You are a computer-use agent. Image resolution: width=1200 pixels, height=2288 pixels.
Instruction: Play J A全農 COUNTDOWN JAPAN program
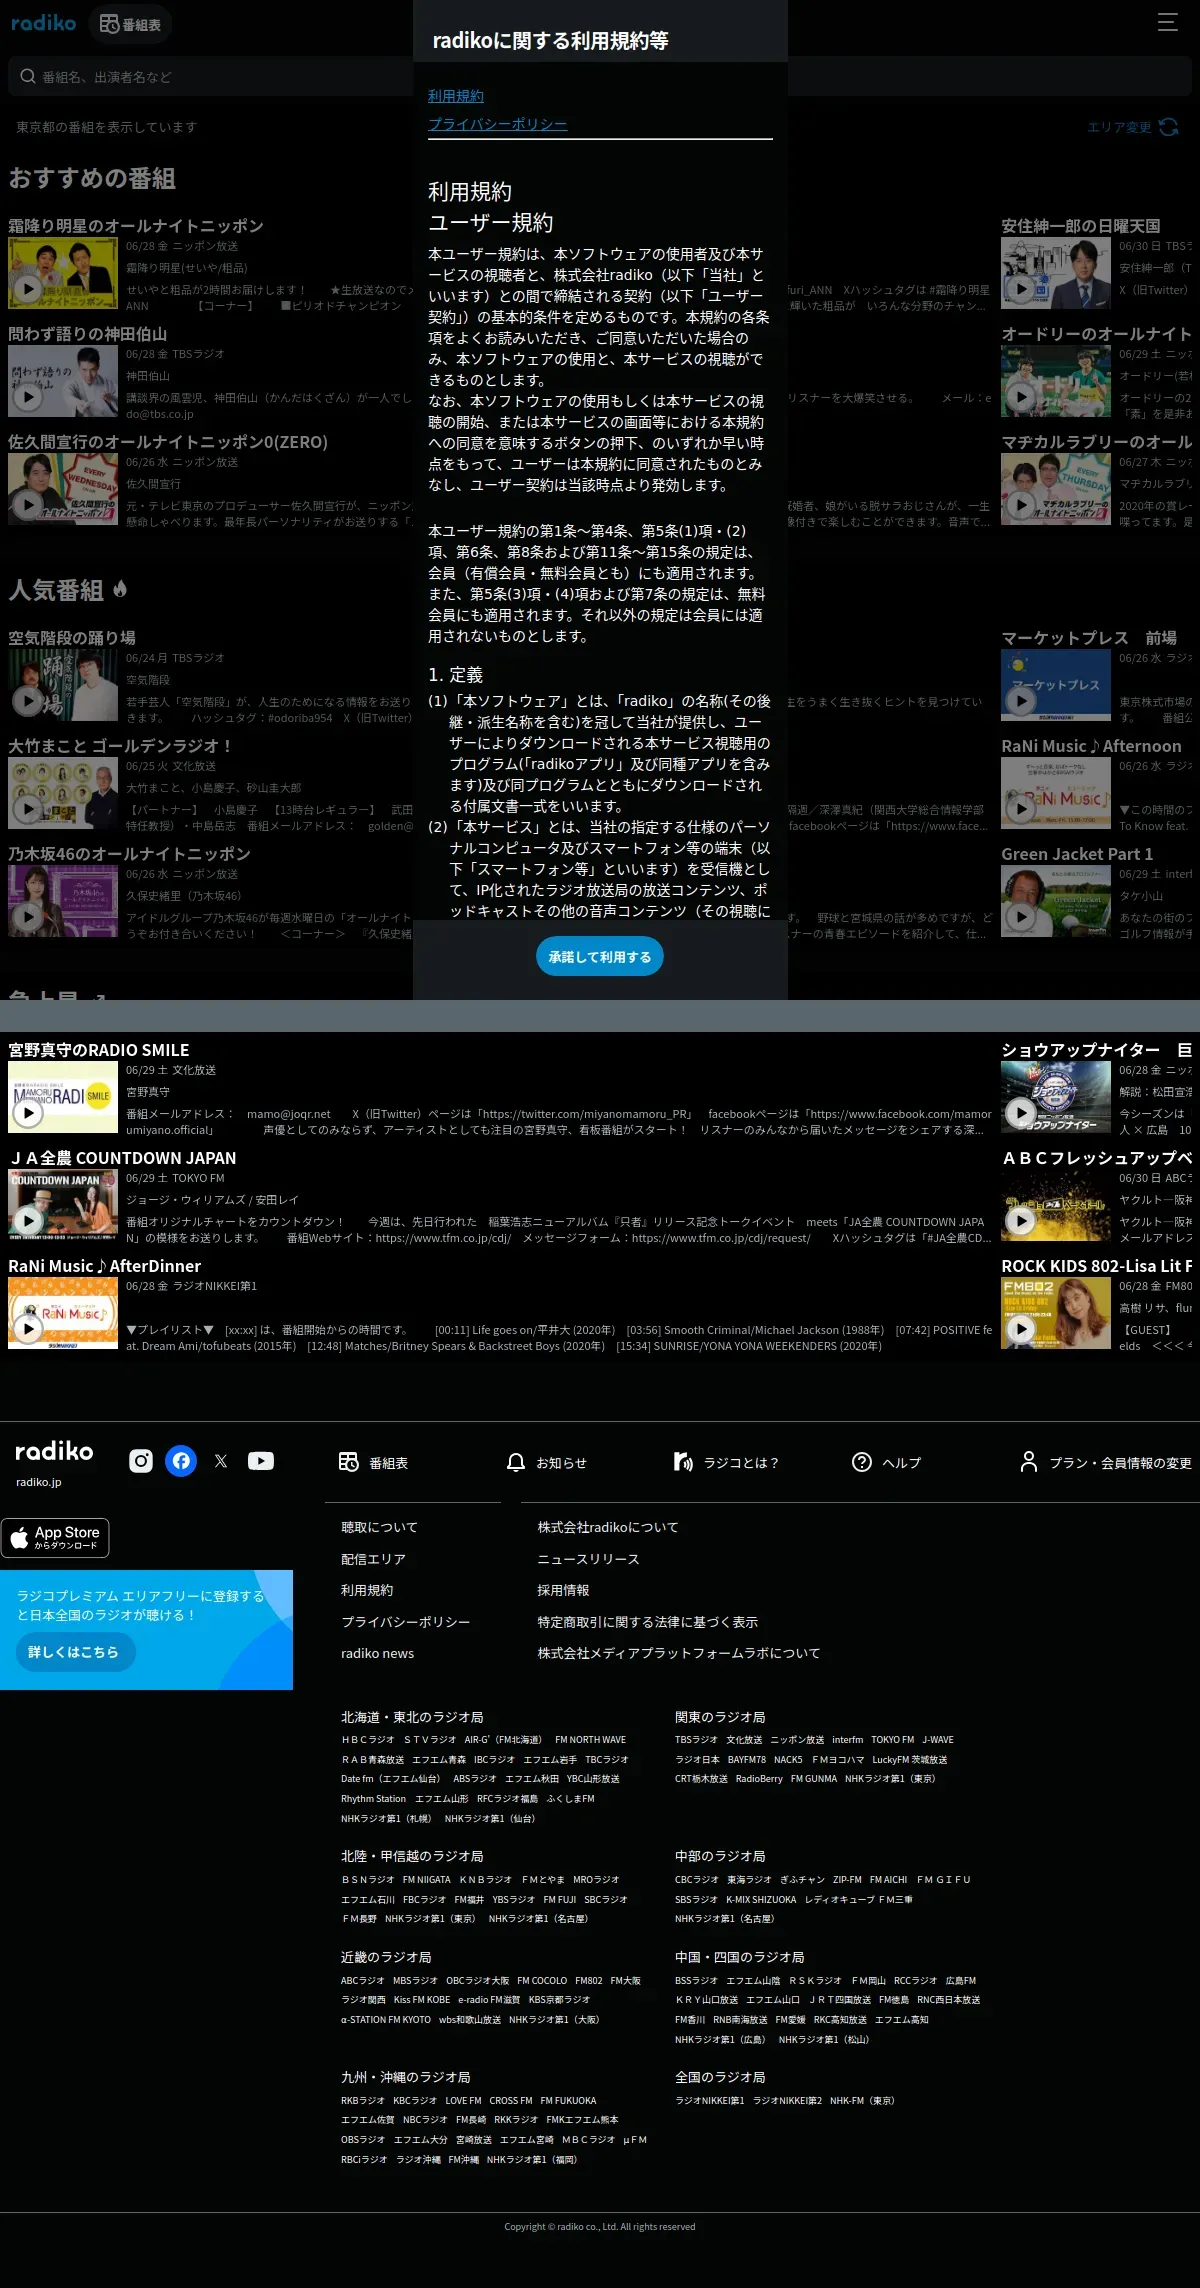coord(63,1205)
